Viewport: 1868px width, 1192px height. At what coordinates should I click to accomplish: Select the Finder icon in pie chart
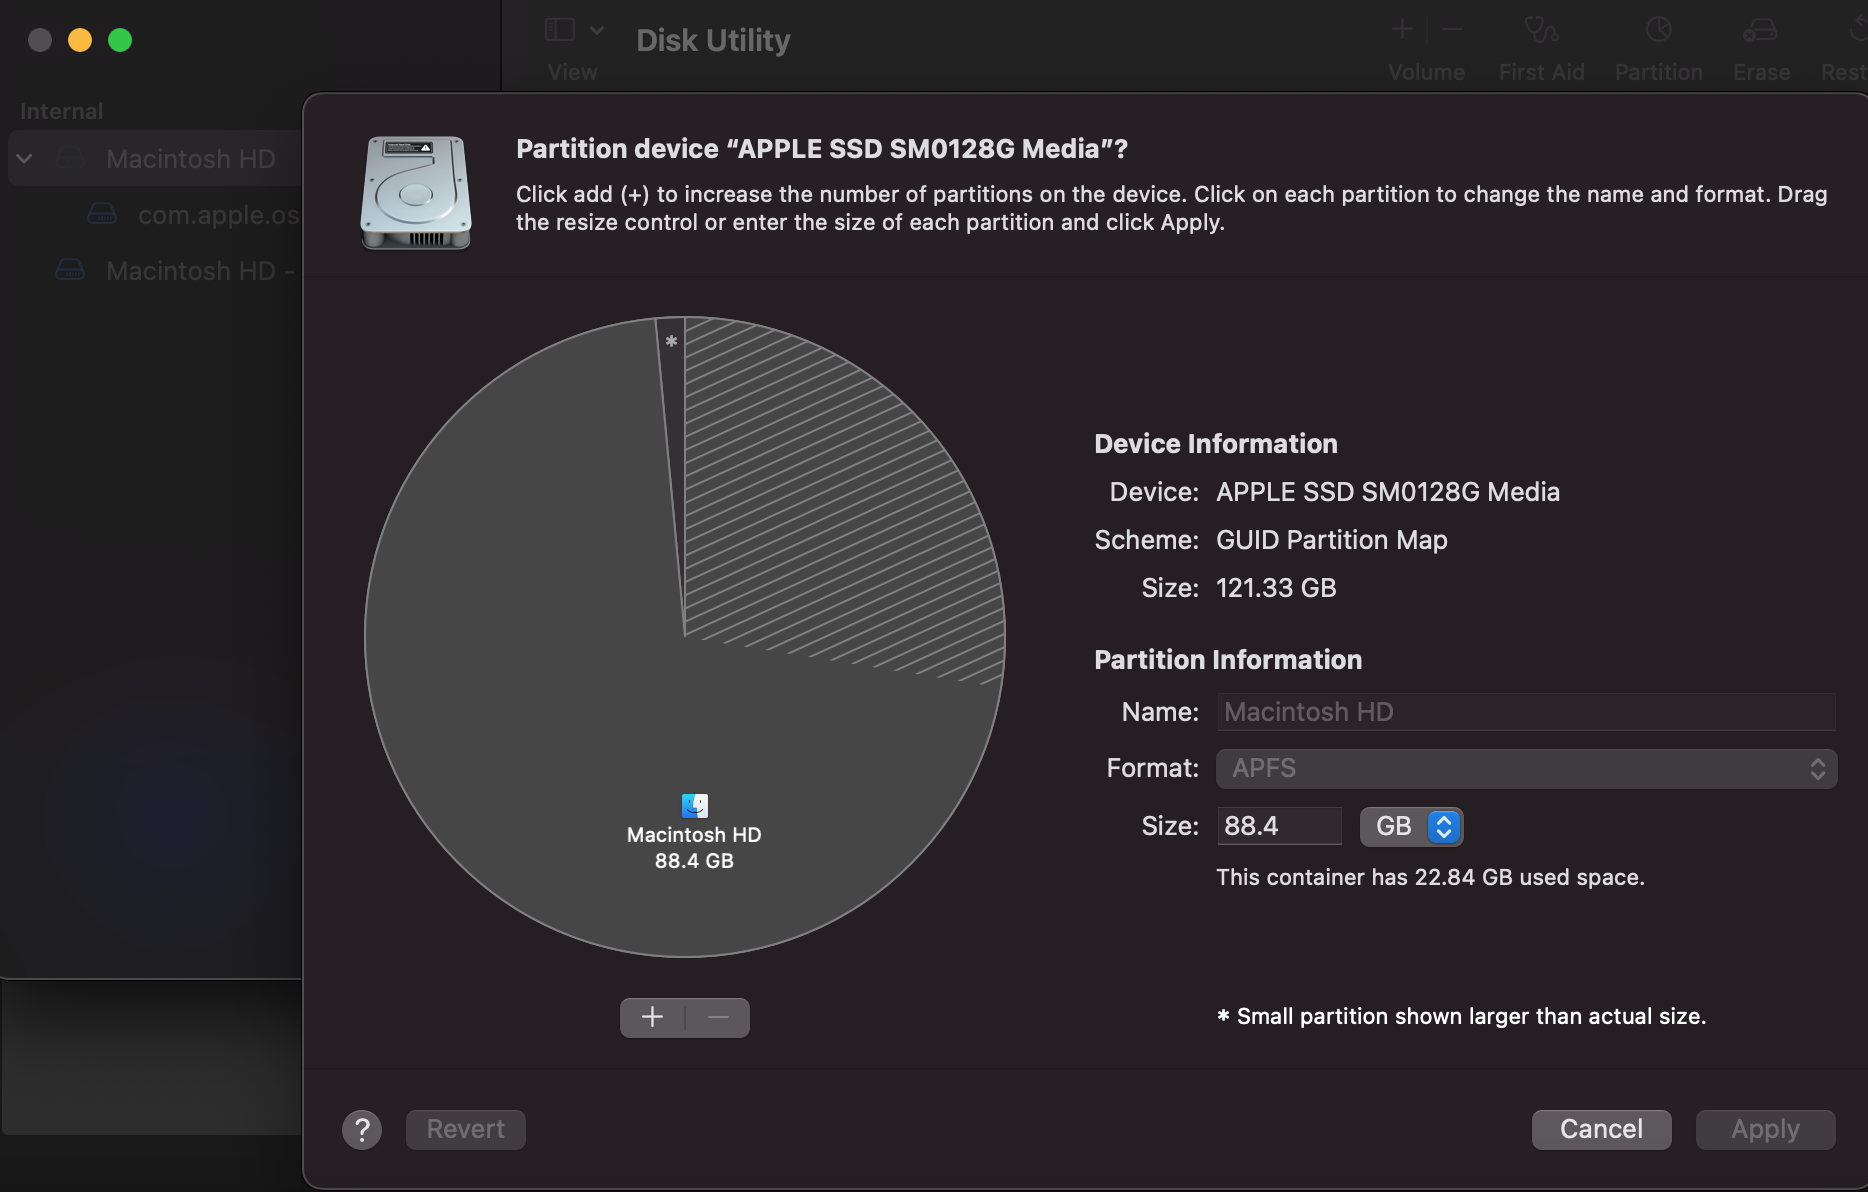coord(694,805)
